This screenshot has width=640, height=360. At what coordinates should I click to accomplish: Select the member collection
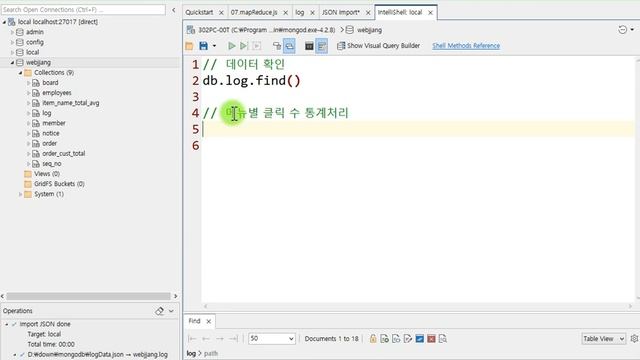click(54, 123)
